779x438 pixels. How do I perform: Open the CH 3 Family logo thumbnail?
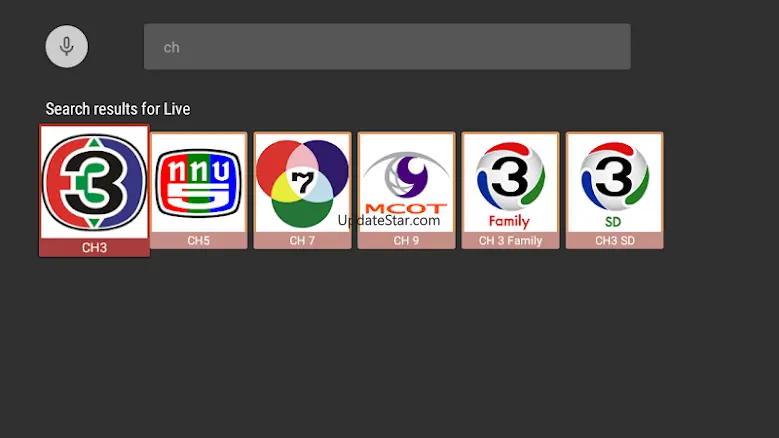coord(510,183)
